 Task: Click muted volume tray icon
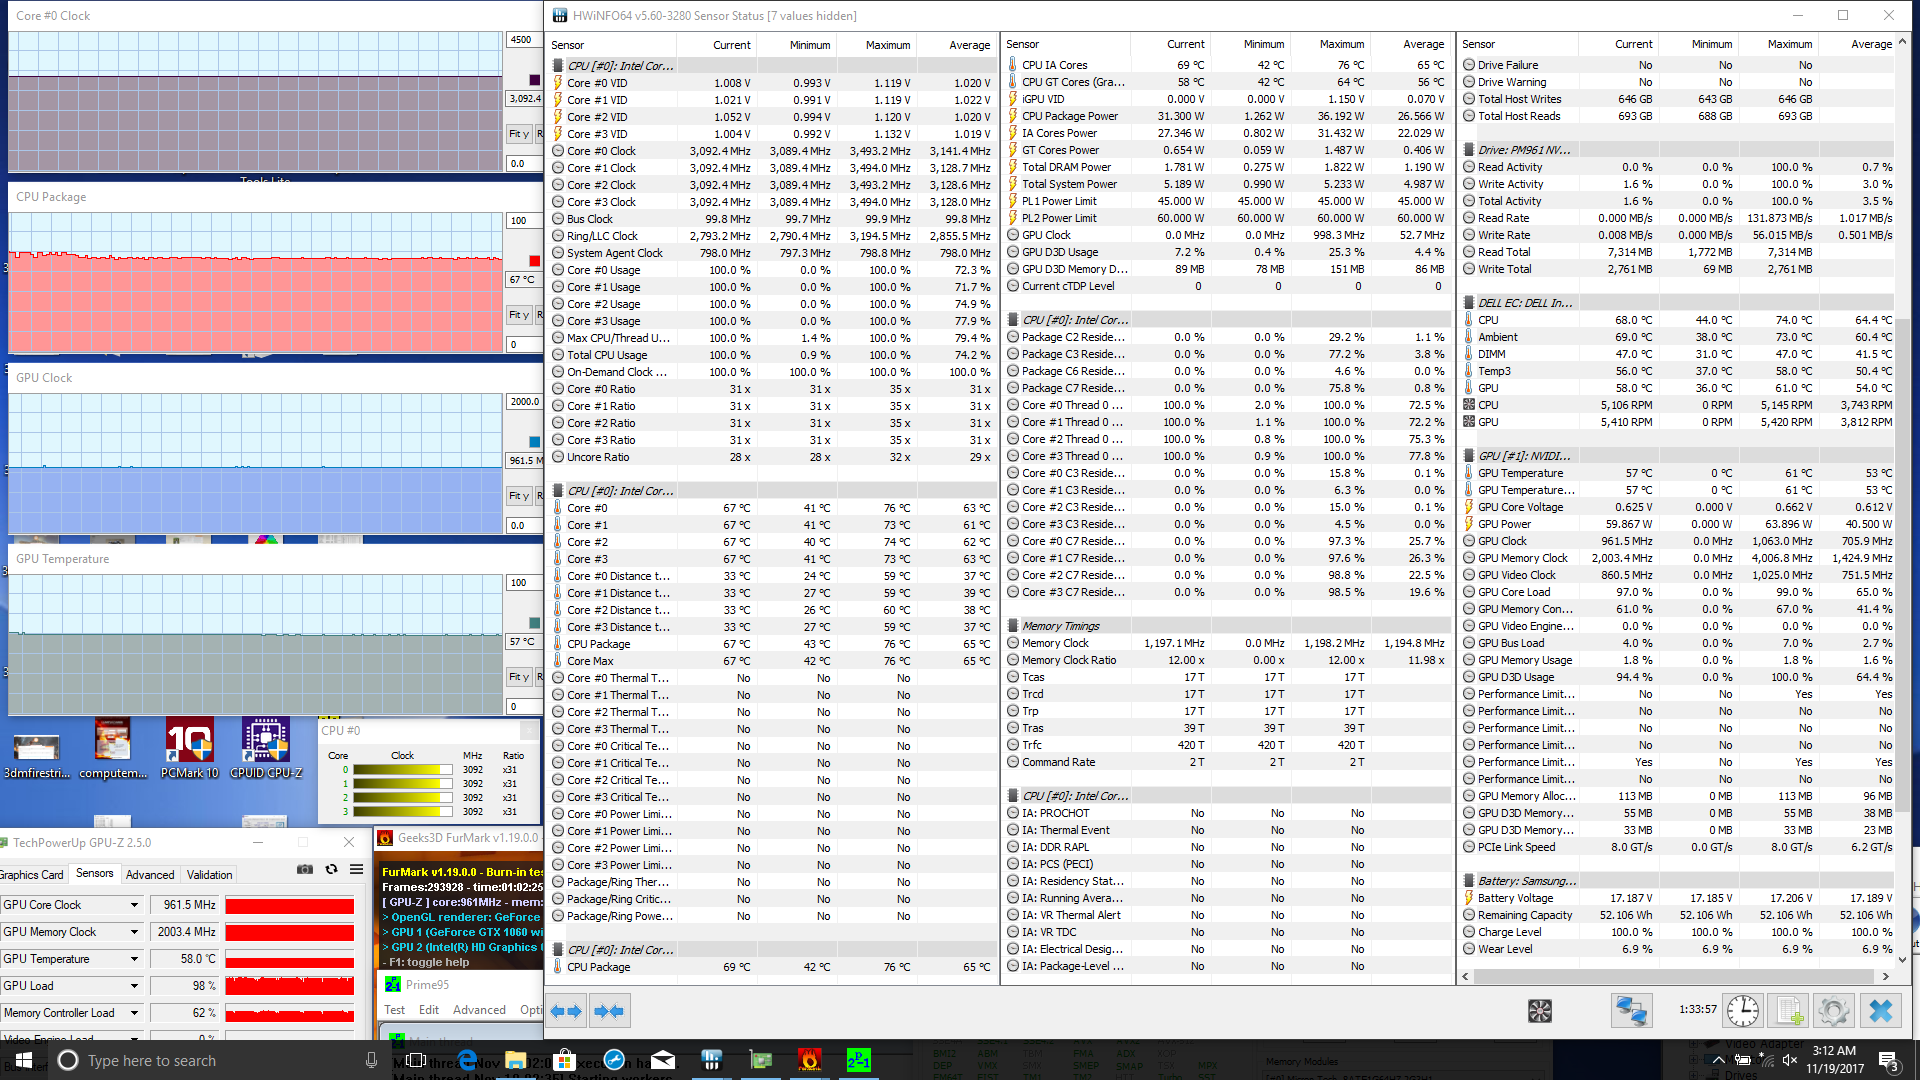[1790, 1060]
